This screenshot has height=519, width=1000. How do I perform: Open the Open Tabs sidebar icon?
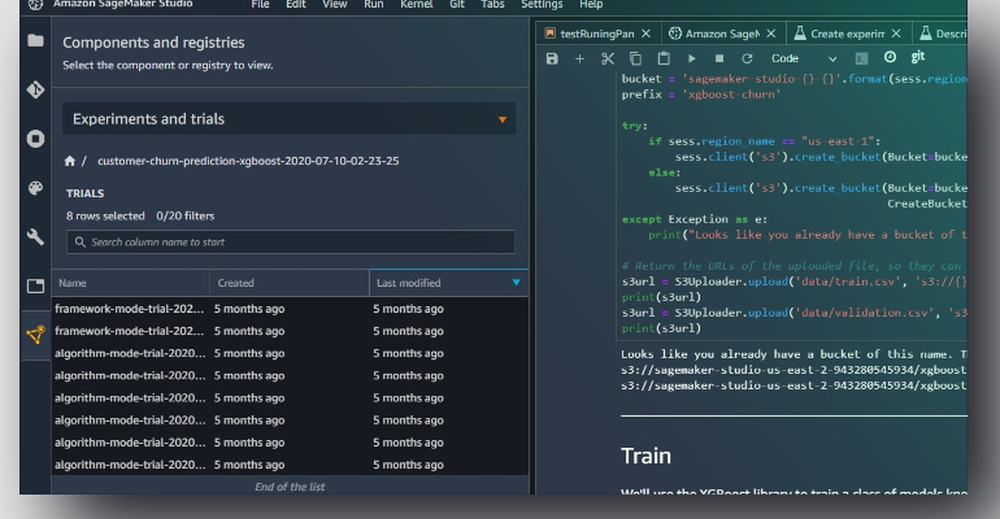tap(36, 286)
